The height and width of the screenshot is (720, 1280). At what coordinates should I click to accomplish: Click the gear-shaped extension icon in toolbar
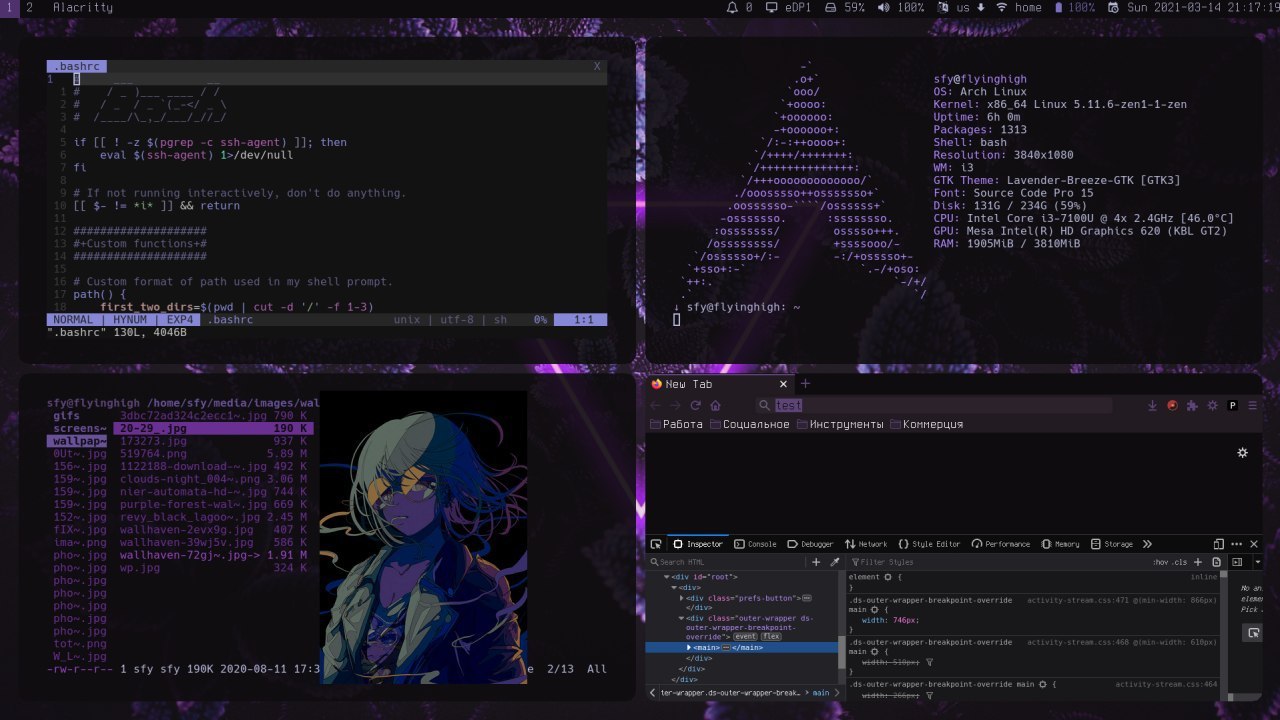(1212, 405)
